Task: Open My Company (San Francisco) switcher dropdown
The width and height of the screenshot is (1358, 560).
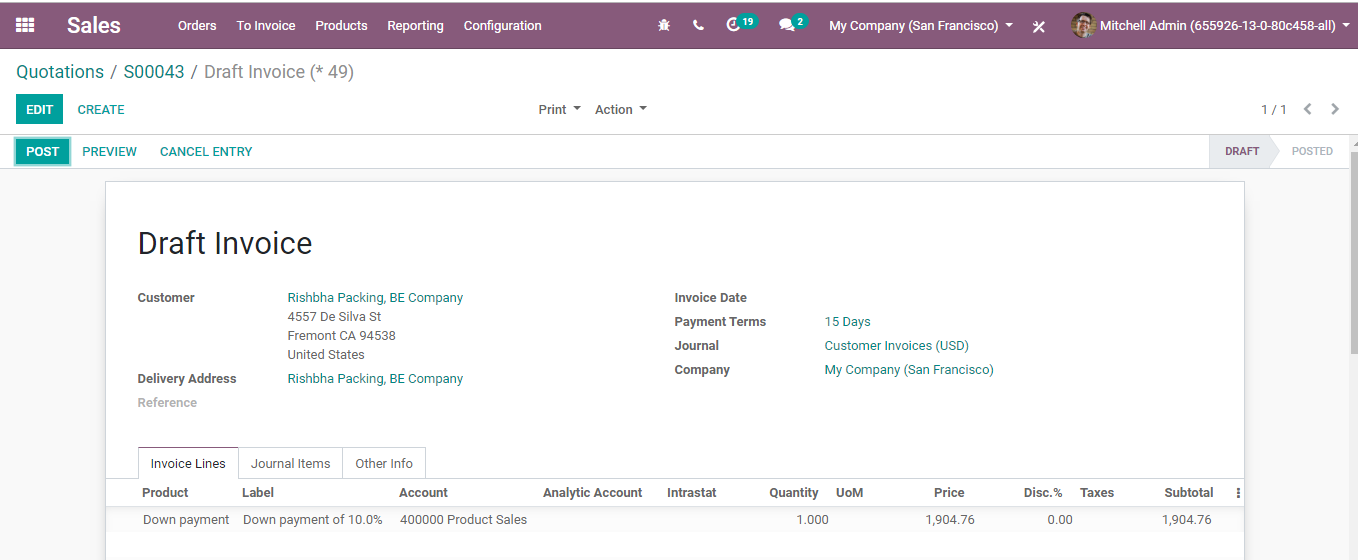Action: click(921, 25)
